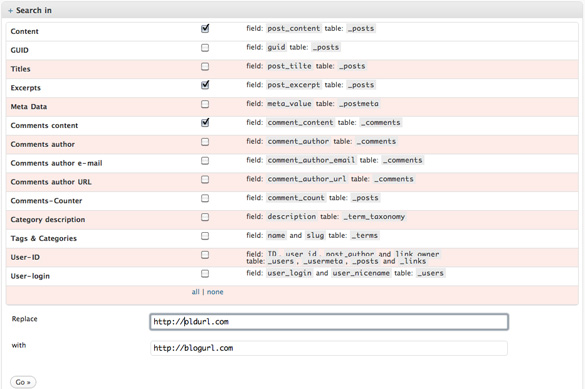The height and width of the screenshot is (389, 585).
Task: Enable the Titles checkbox
Action: point(205,66)
